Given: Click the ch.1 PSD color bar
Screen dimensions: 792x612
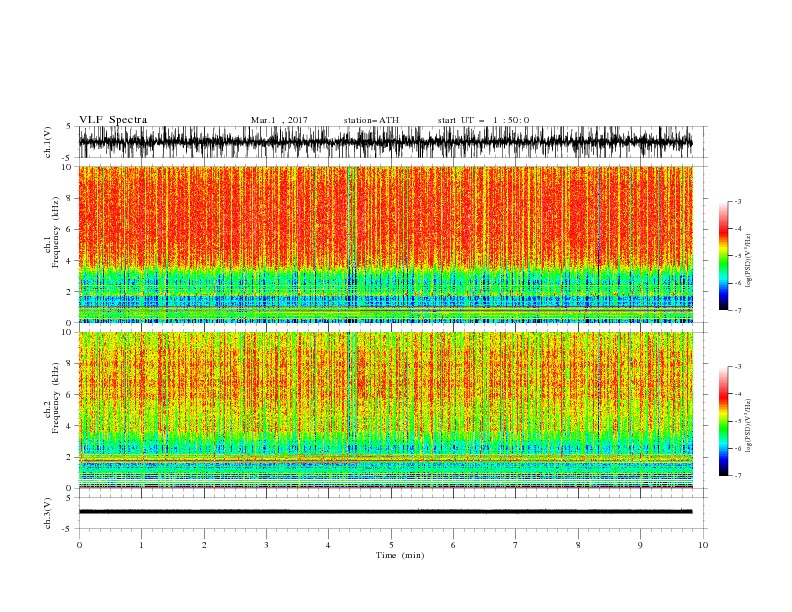Looking at the screenshot, I should tap(723, 256).
